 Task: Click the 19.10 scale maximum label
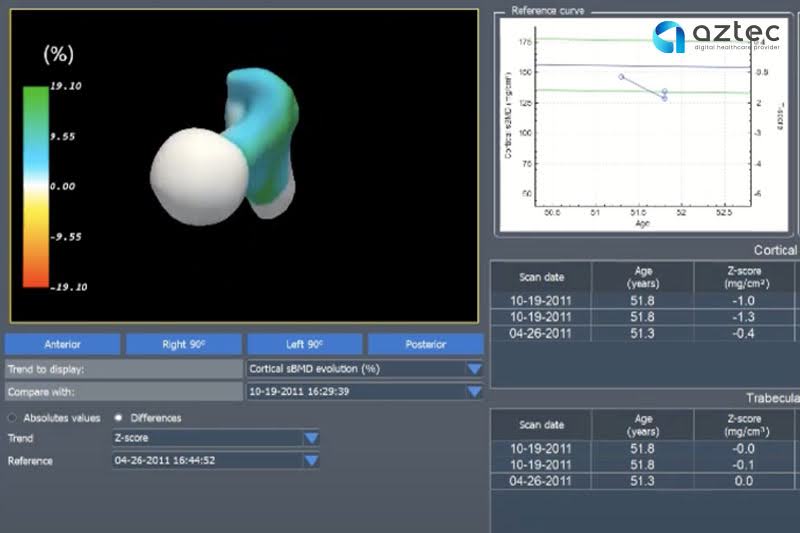pyautogui.click(x=66, y=86)
